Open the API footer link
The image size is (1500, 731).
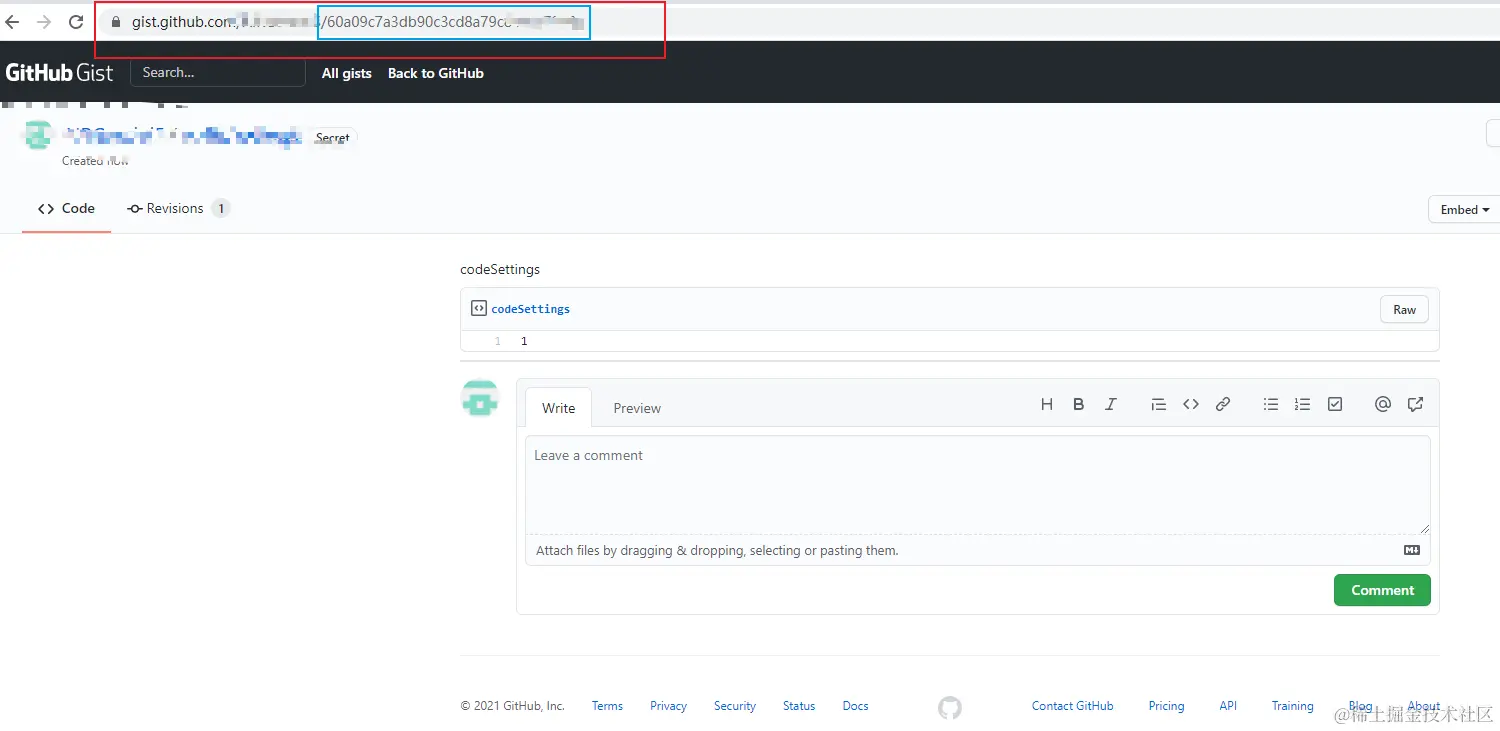1228,706
